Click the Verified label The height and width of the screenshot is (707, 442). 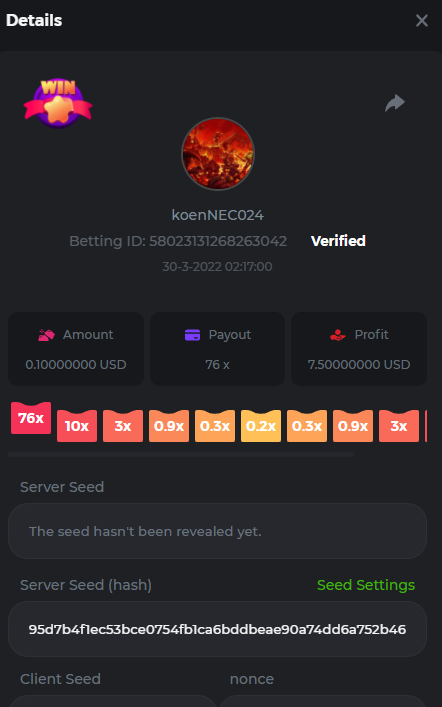[x=338, y=241]
